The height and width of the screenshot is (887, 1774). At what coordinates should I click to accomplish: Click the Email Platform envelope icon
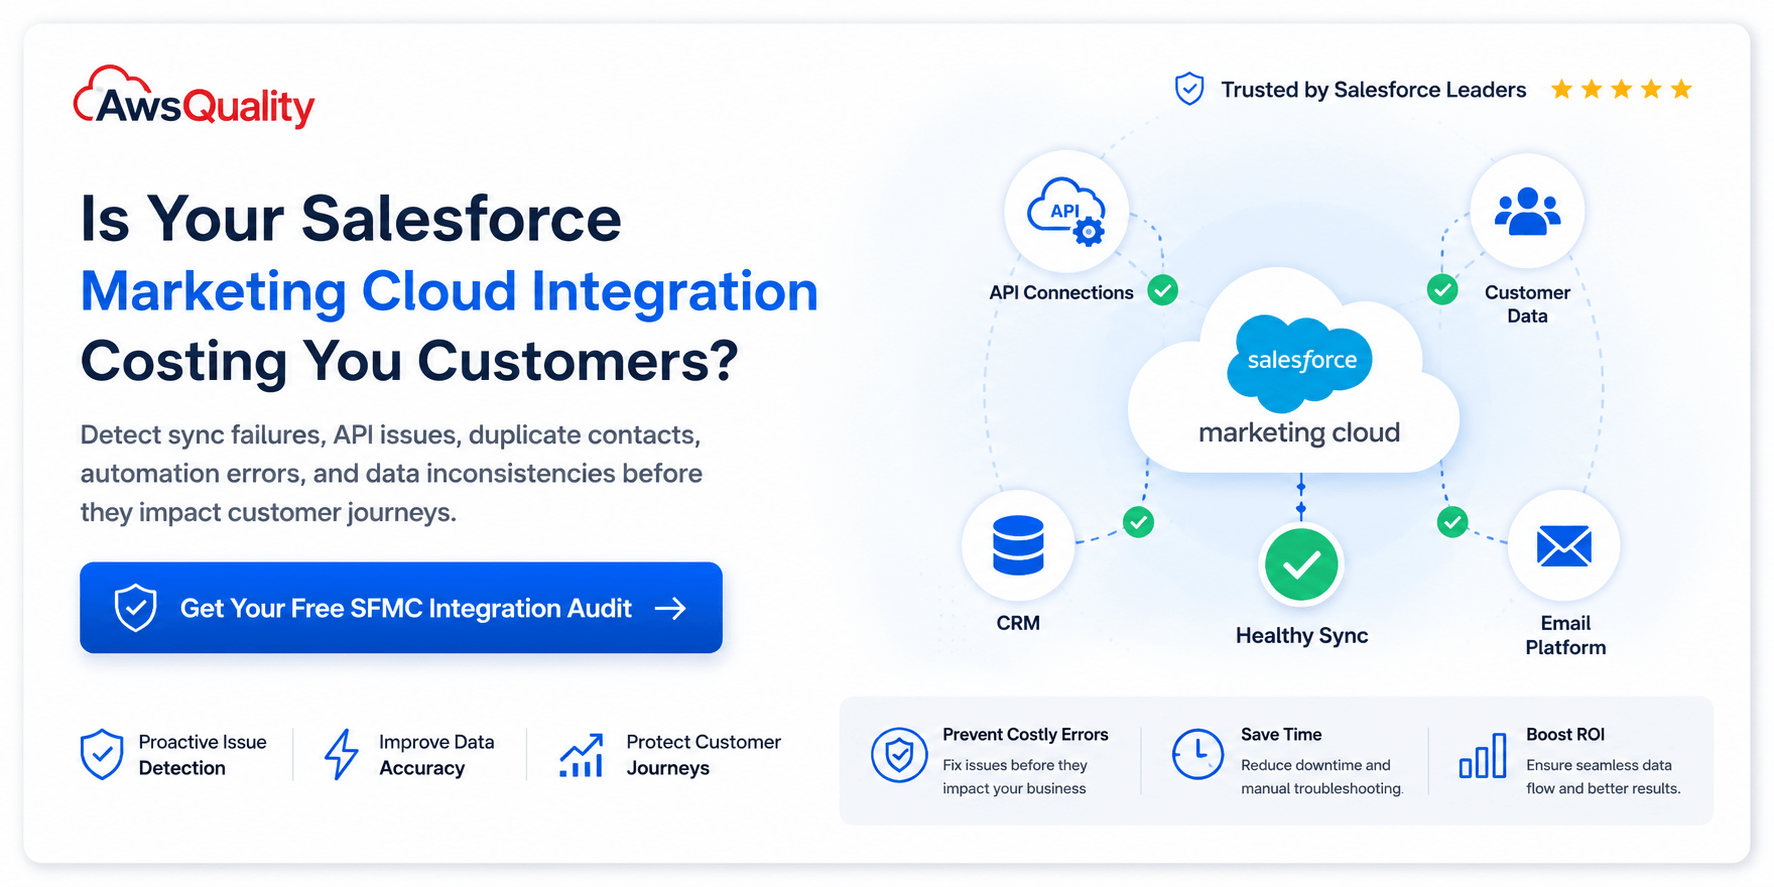click(x=1564, y=546)
